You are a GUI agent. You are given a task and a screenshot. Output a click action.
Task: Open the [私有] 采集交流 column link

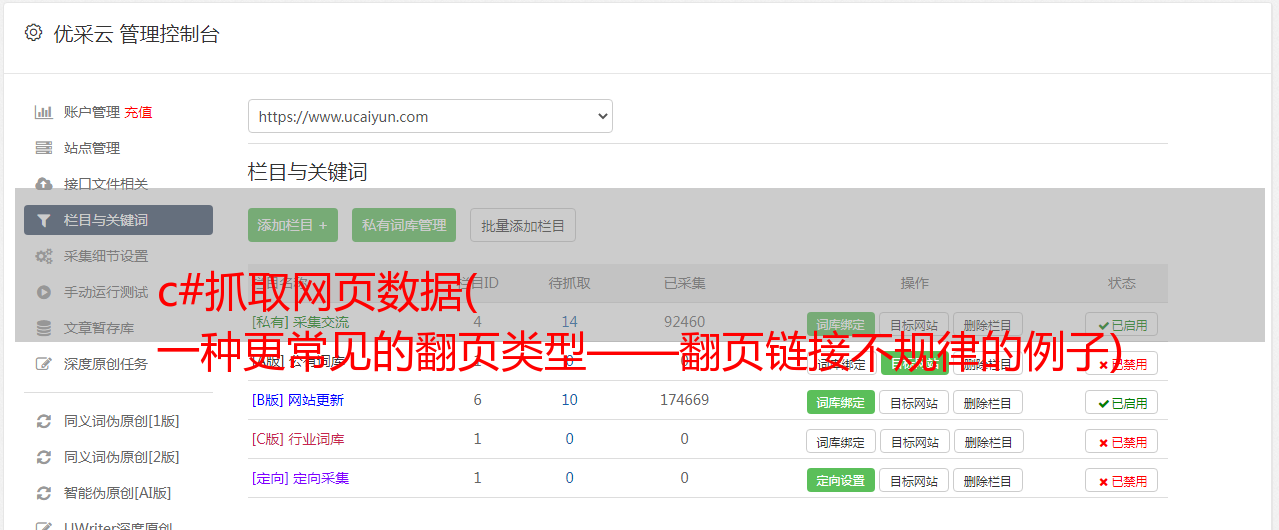(x=301, y=322)
